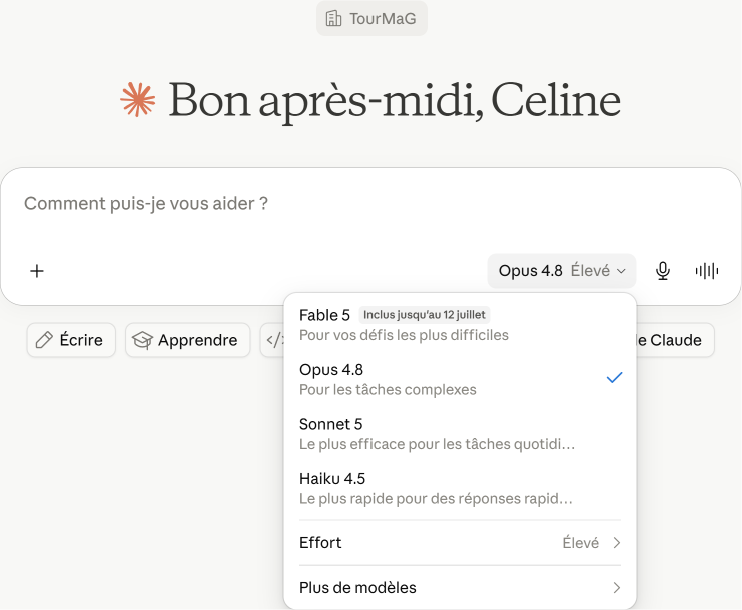
Task: Click the plus attachment icon
Action: point(37,271)
